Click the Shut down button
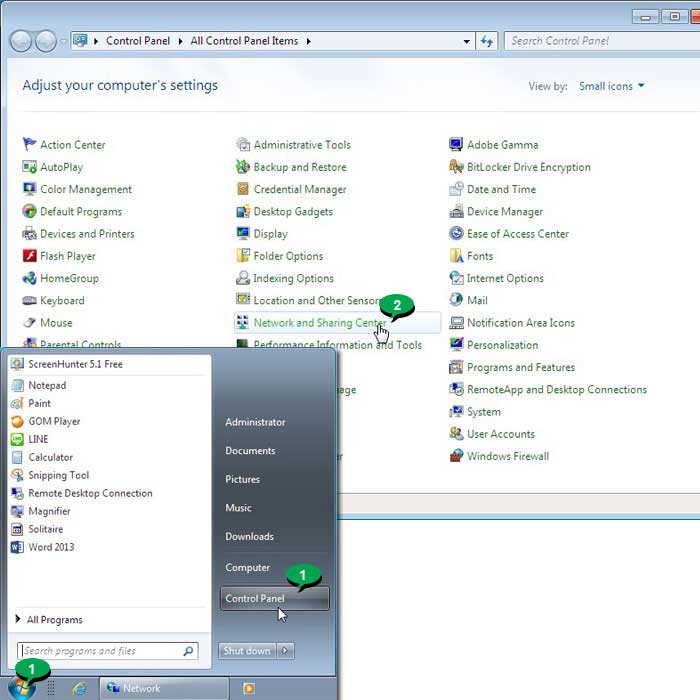 click(247, 650)
